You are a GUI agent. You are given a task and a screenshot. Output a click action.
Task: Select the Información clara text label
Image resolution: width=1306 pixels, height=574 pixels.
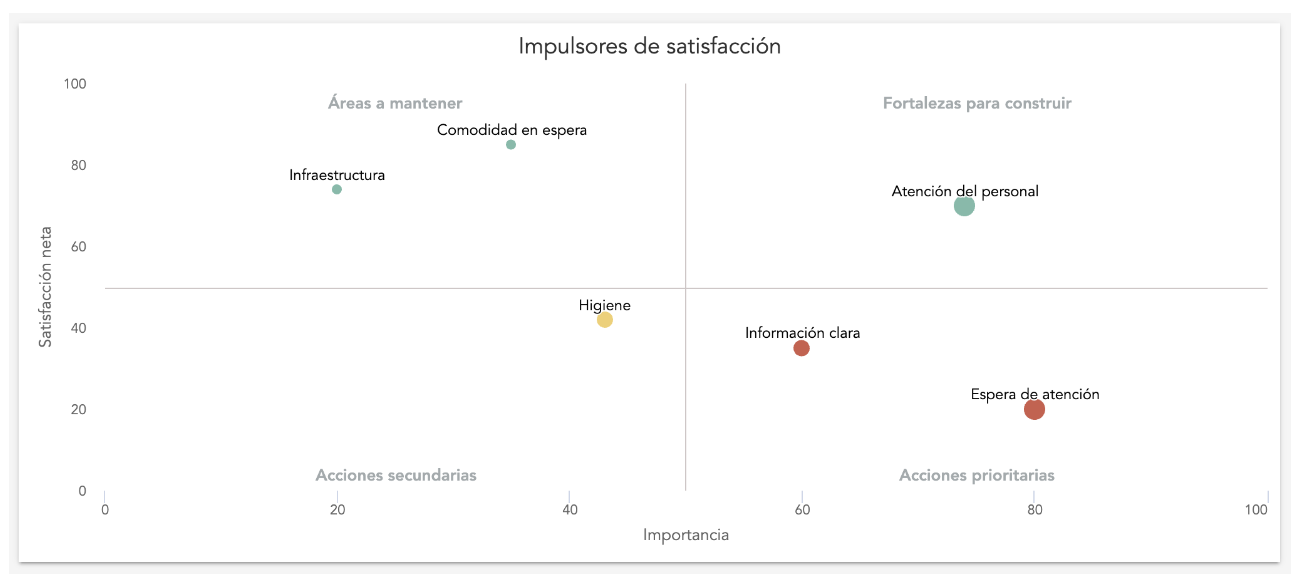[x=802, y=333]
